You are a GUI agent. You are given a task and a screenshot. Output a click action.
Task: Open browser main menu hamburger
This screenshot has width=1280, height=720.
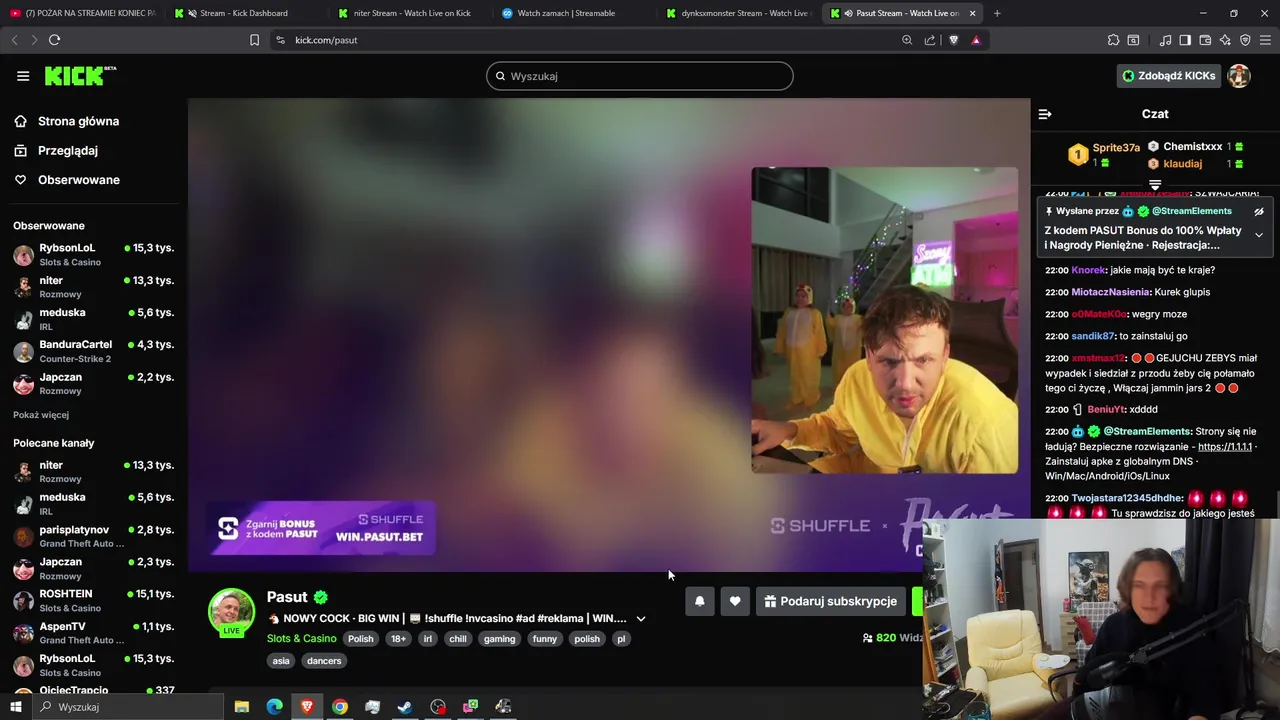click(x=1265, y=40)
